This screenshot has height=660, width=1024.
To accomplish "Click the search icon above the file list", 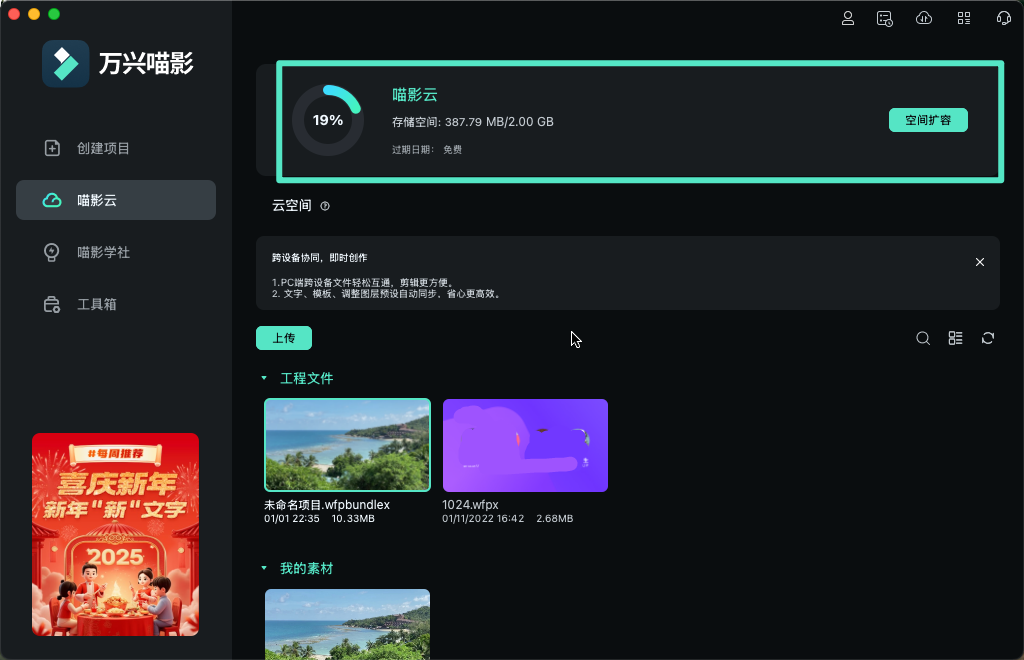I will (923, 338).
